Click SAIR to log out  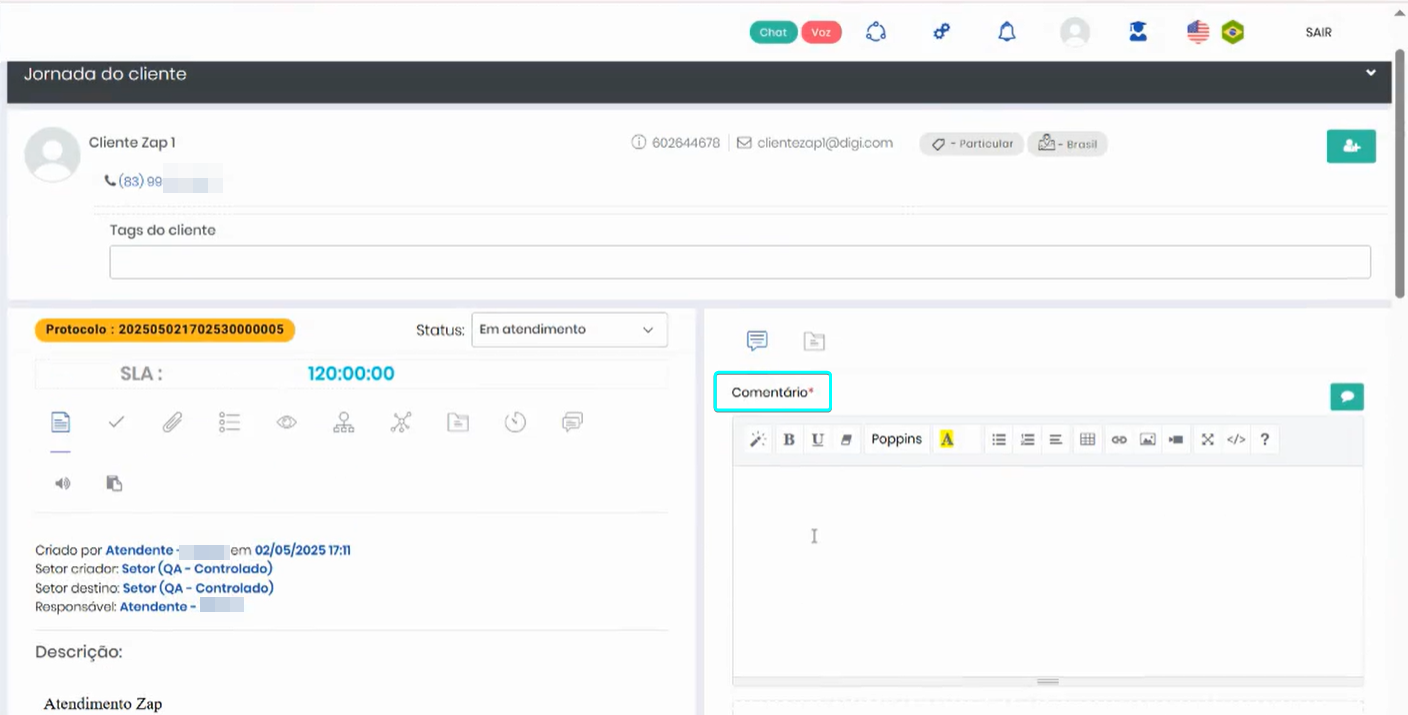(1318, 32)
